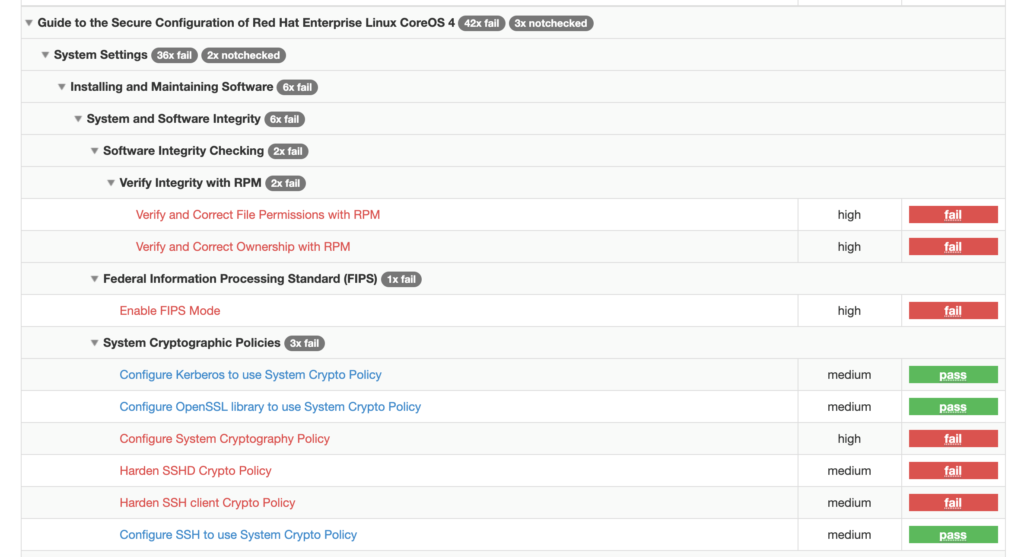
Task: Open Verify and Correct File Permissions rule
Action: tap(257, 215)
